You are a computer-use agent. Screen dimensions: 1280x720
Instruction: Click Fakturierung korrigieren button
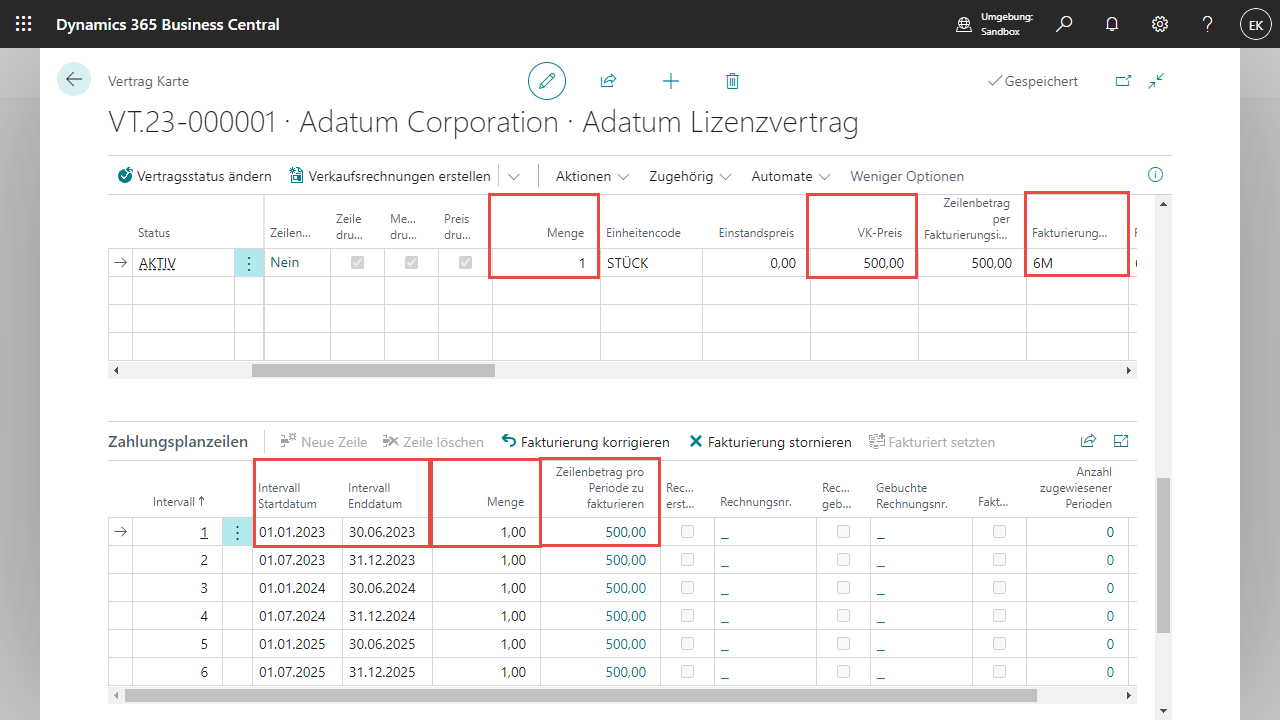coord(586,442)
